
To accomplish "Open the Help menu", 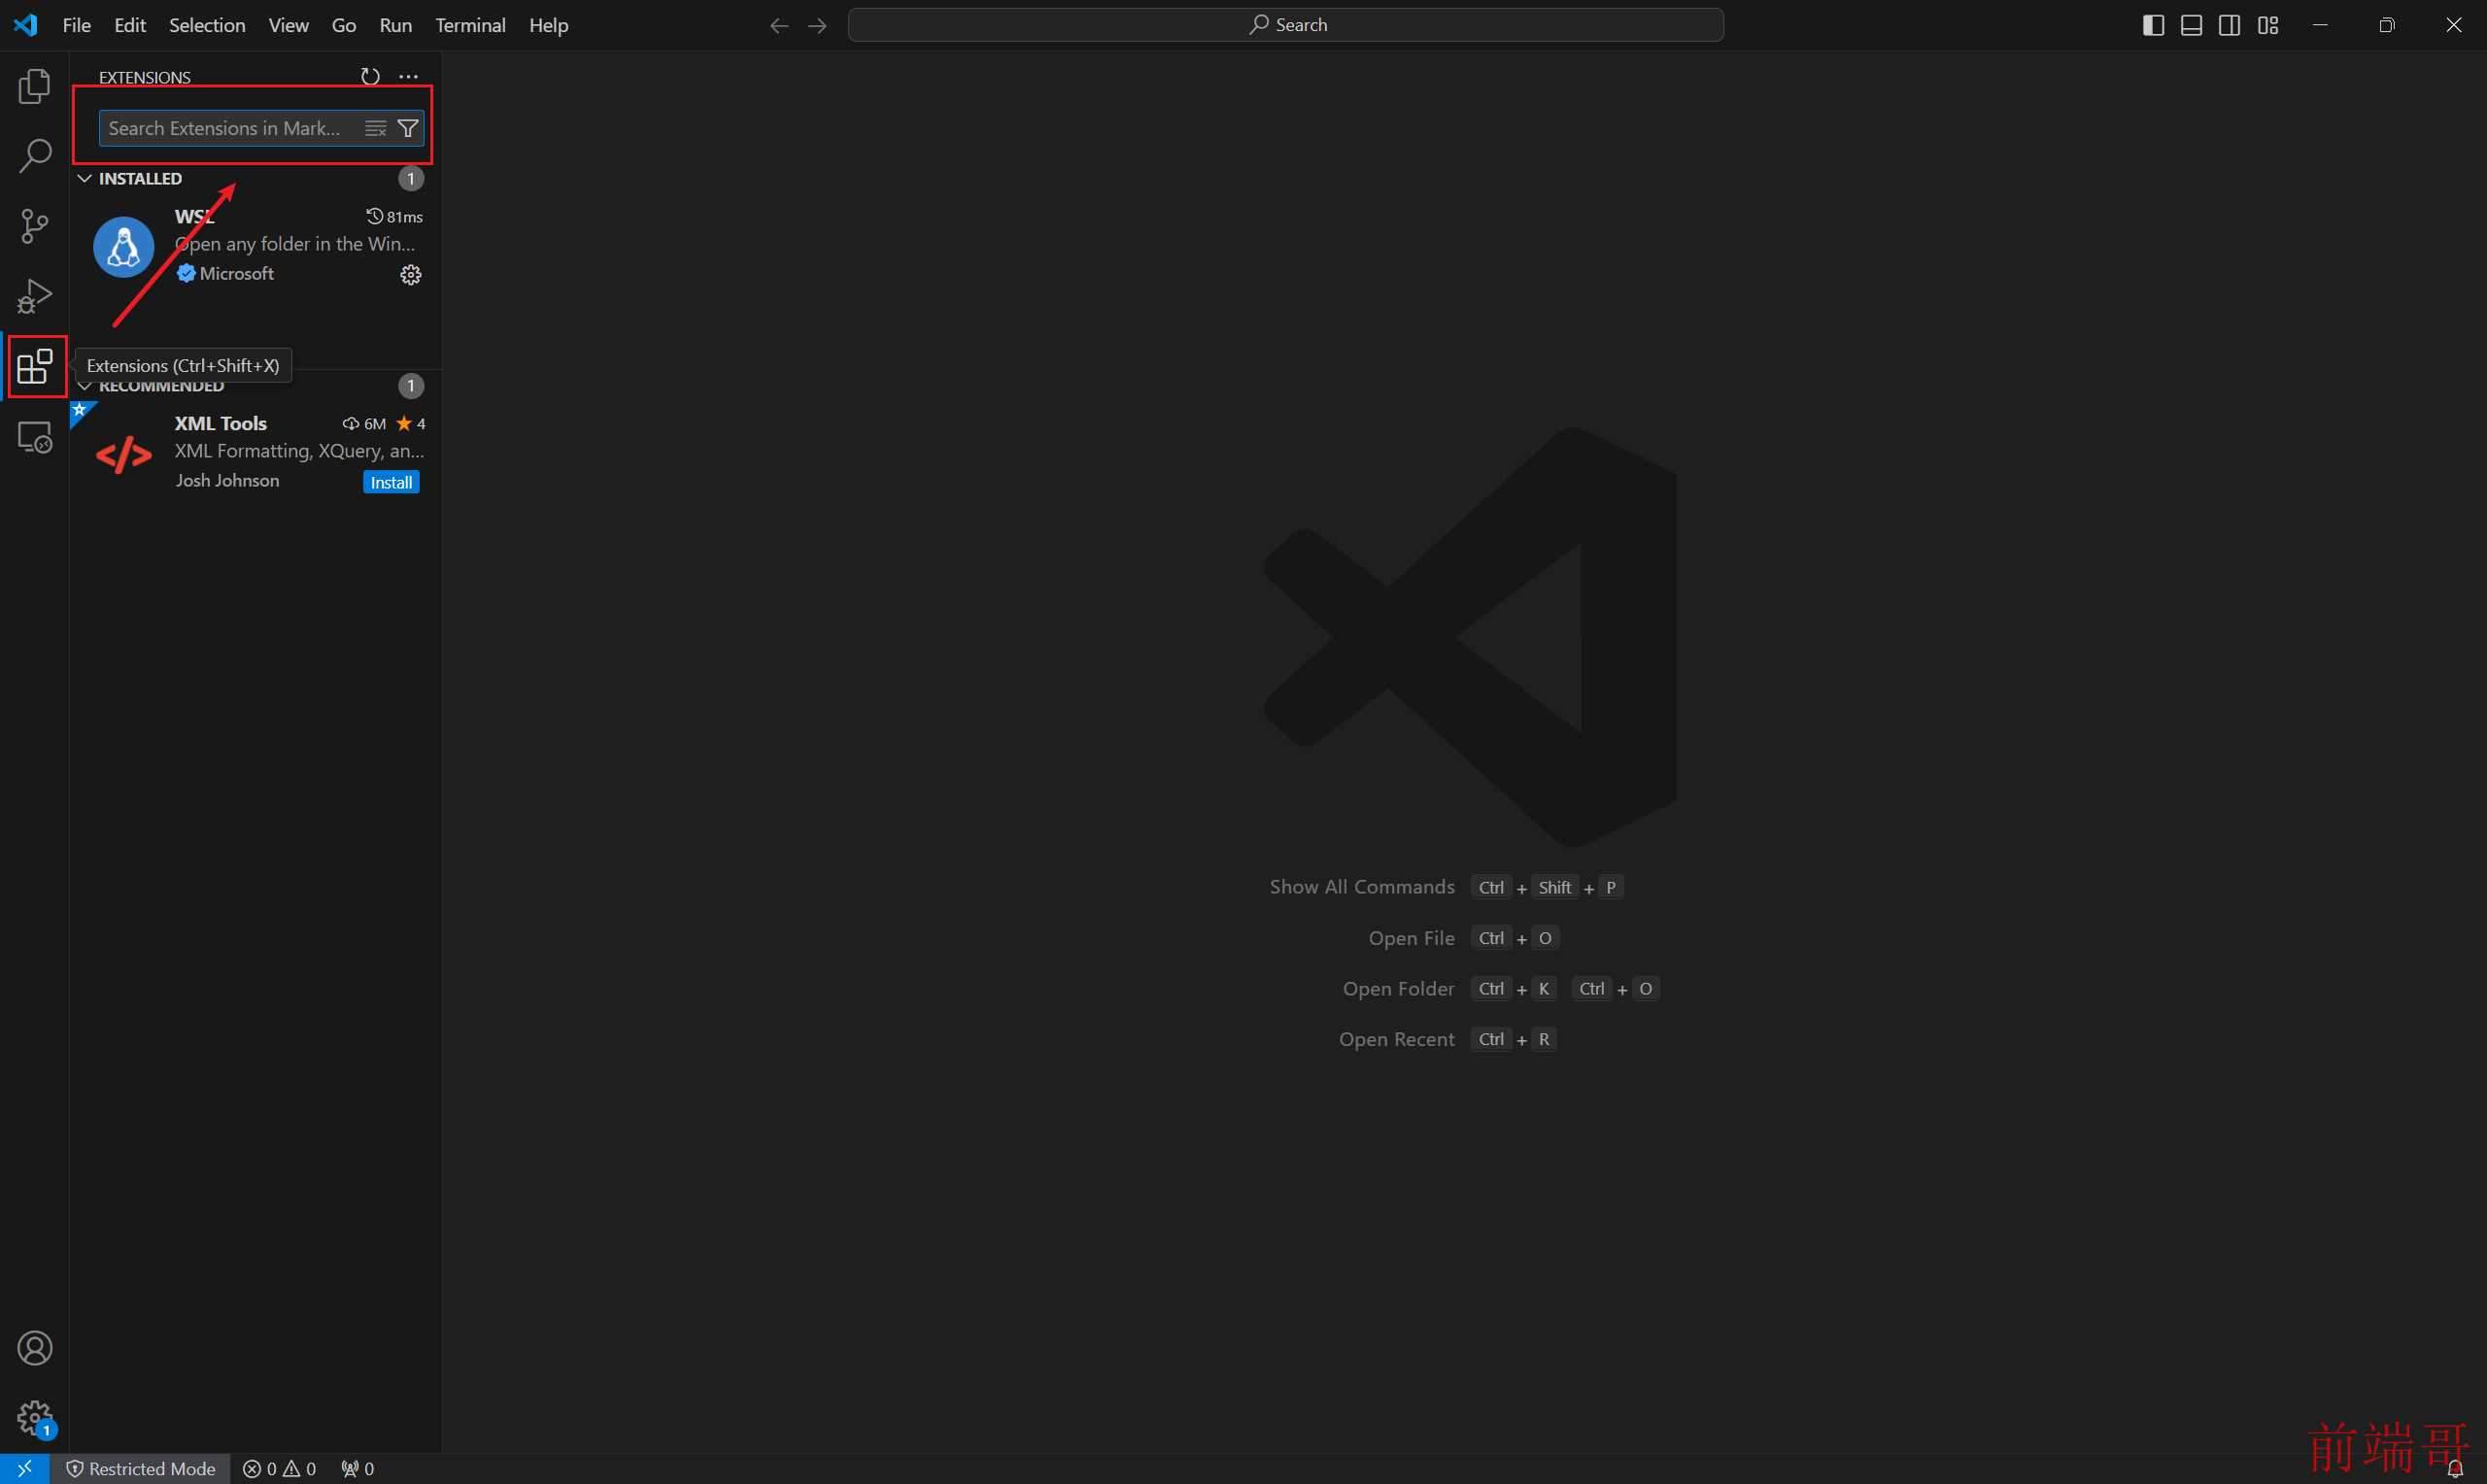I will (x=548, y=25).
